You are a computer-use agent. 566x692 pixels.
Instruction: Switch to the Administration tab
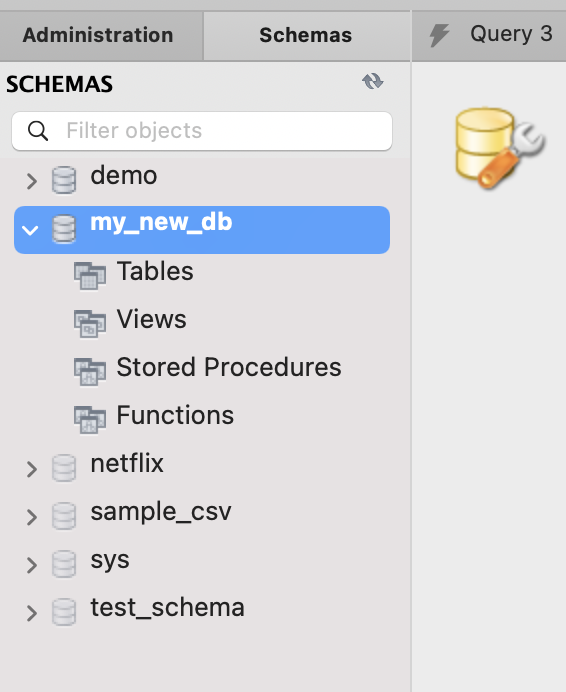(x=98, y=35)
